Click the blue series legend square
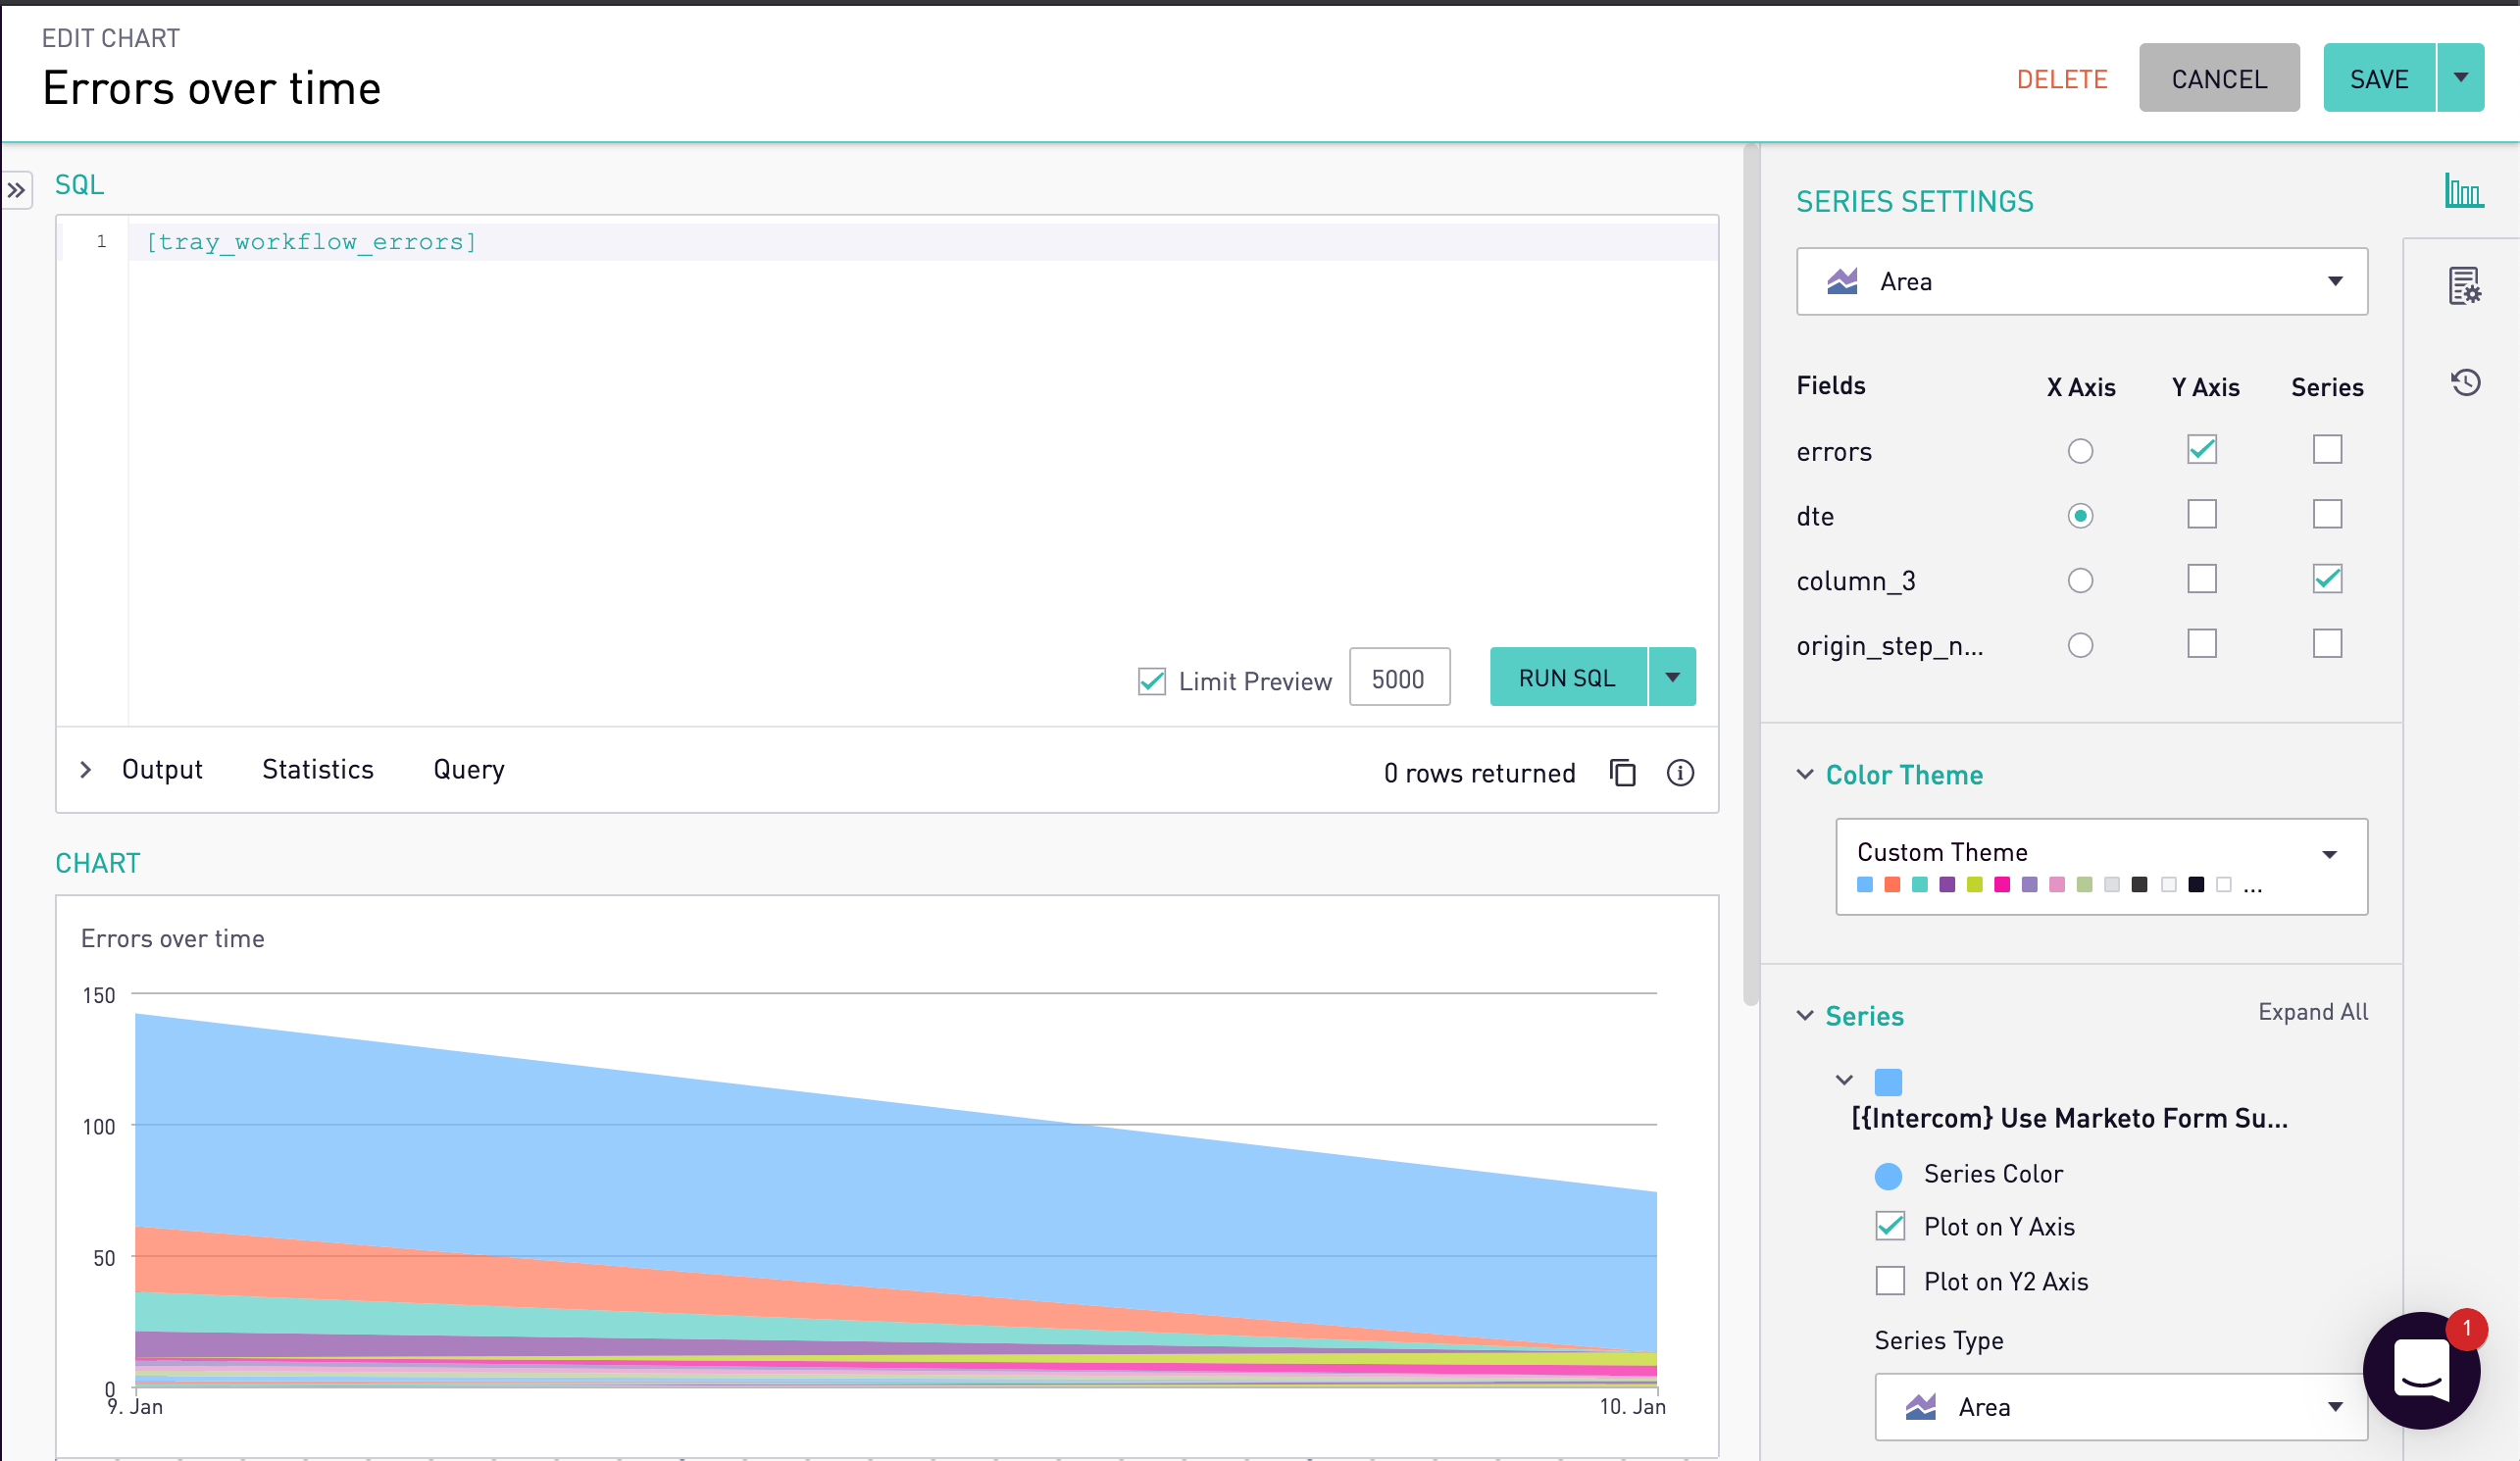 (x=1888, y=1081)
